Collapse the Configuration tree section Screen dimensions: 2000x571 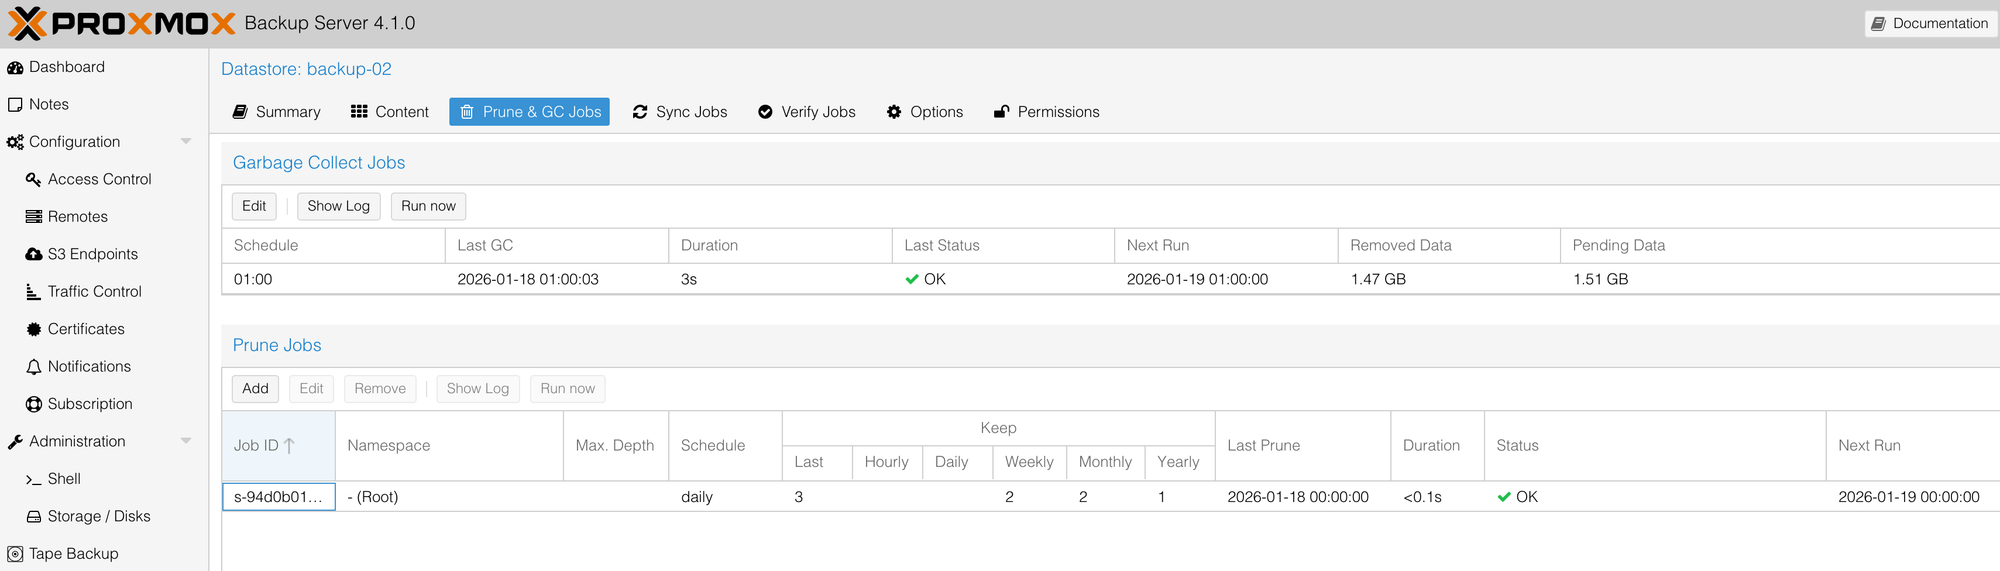click(x=186, y=142)
